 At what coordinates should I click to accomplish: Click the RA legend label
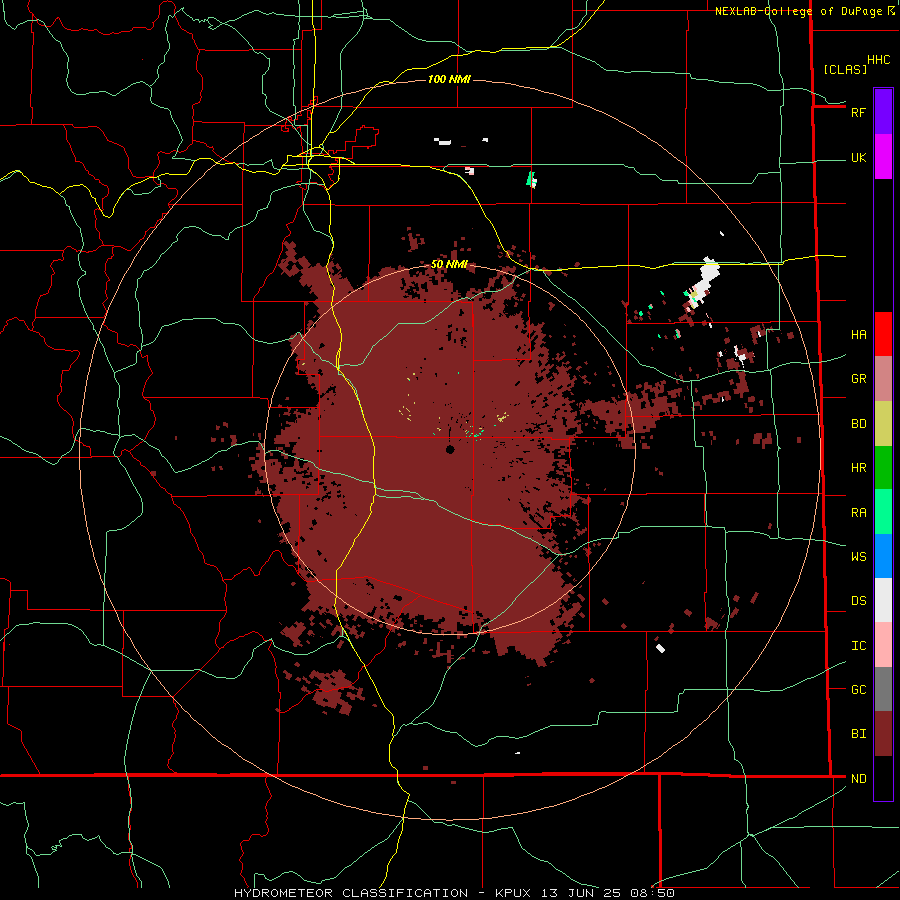click(x=858, y=513)
